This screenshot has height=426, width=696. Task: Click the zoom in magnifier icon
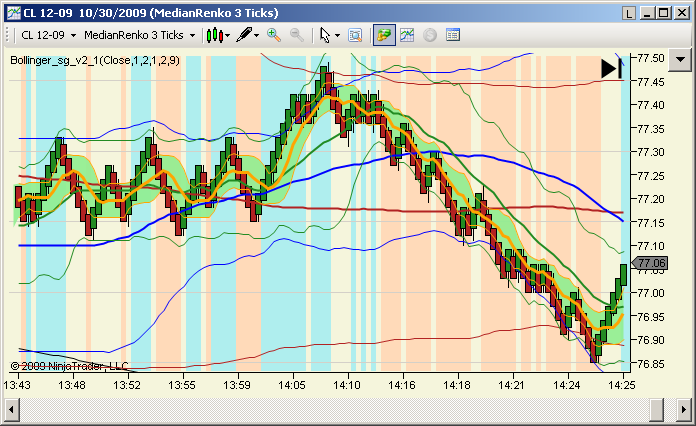[x=274, y=35]
